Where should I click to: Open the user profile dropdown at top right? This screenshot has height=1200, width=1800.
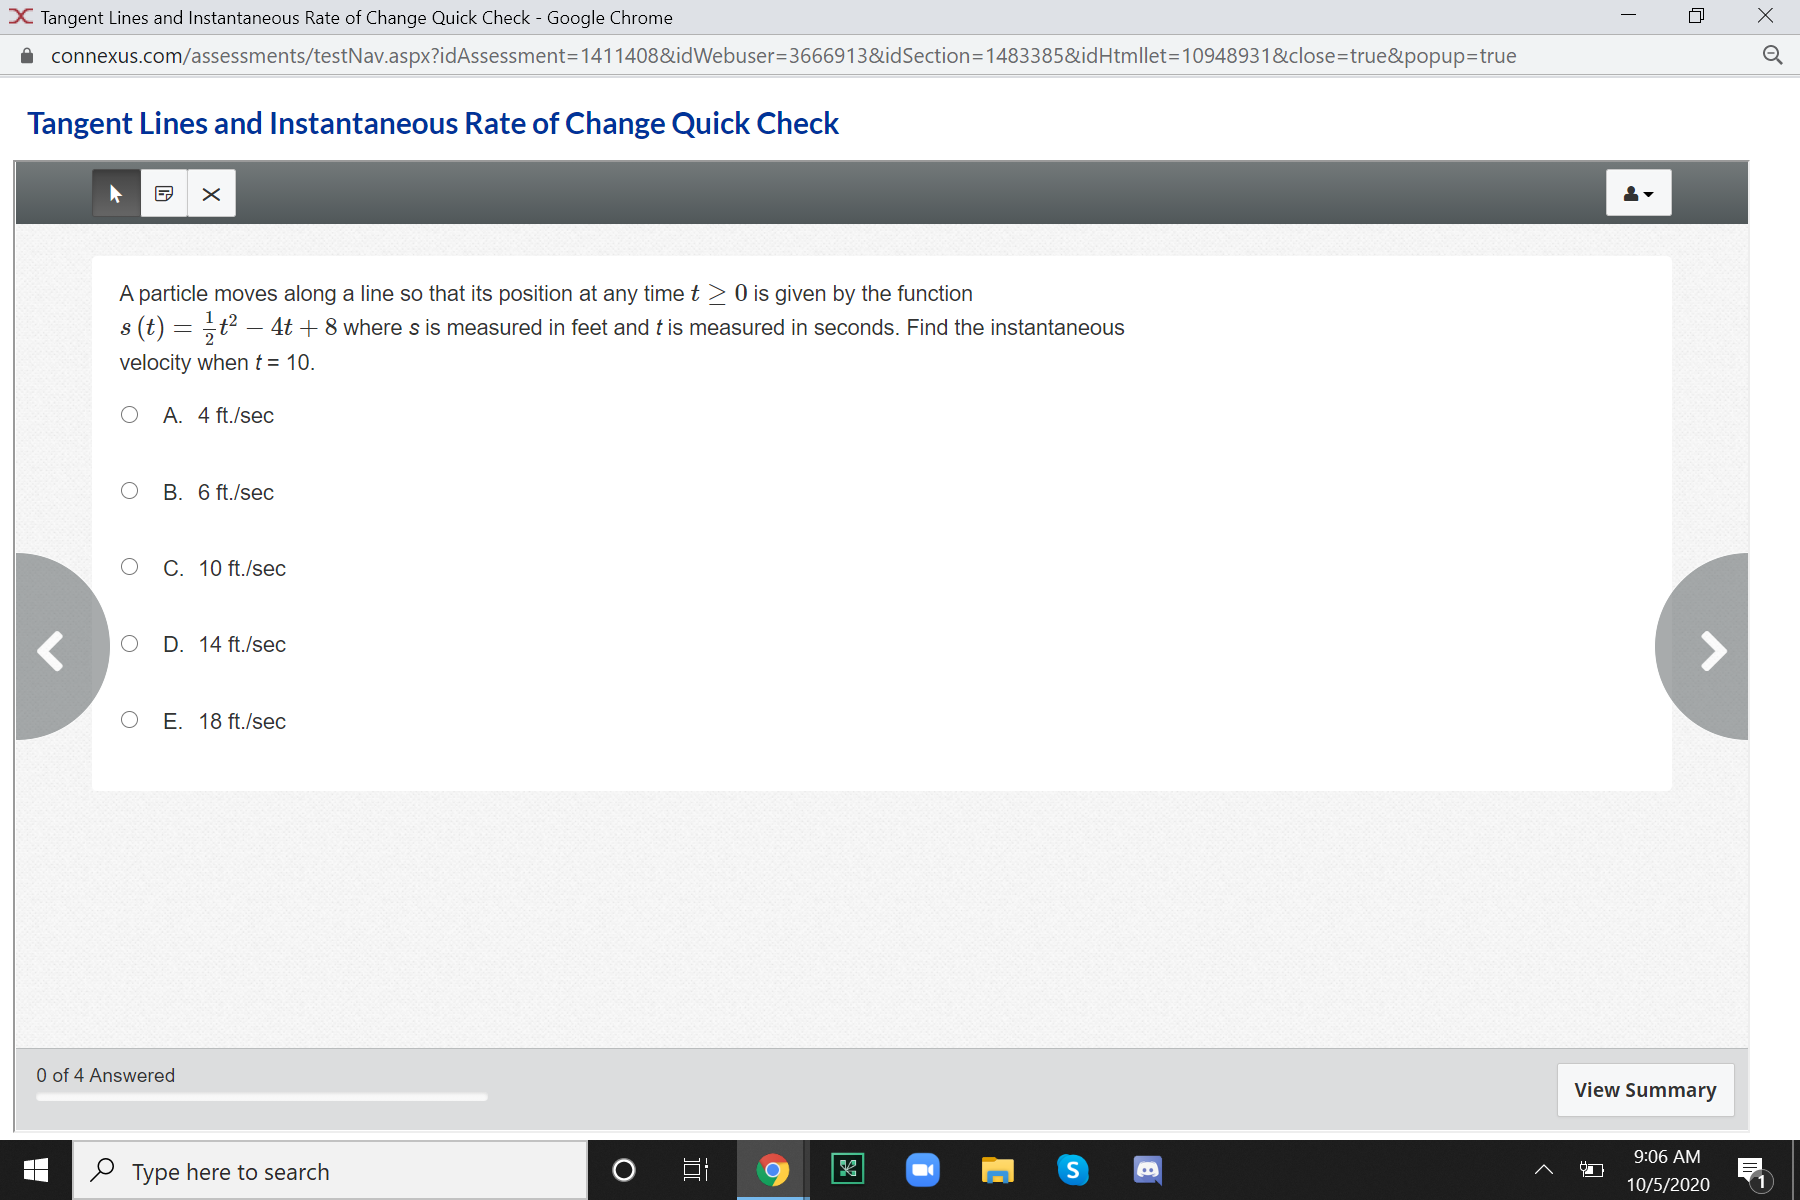[1638, 192]
